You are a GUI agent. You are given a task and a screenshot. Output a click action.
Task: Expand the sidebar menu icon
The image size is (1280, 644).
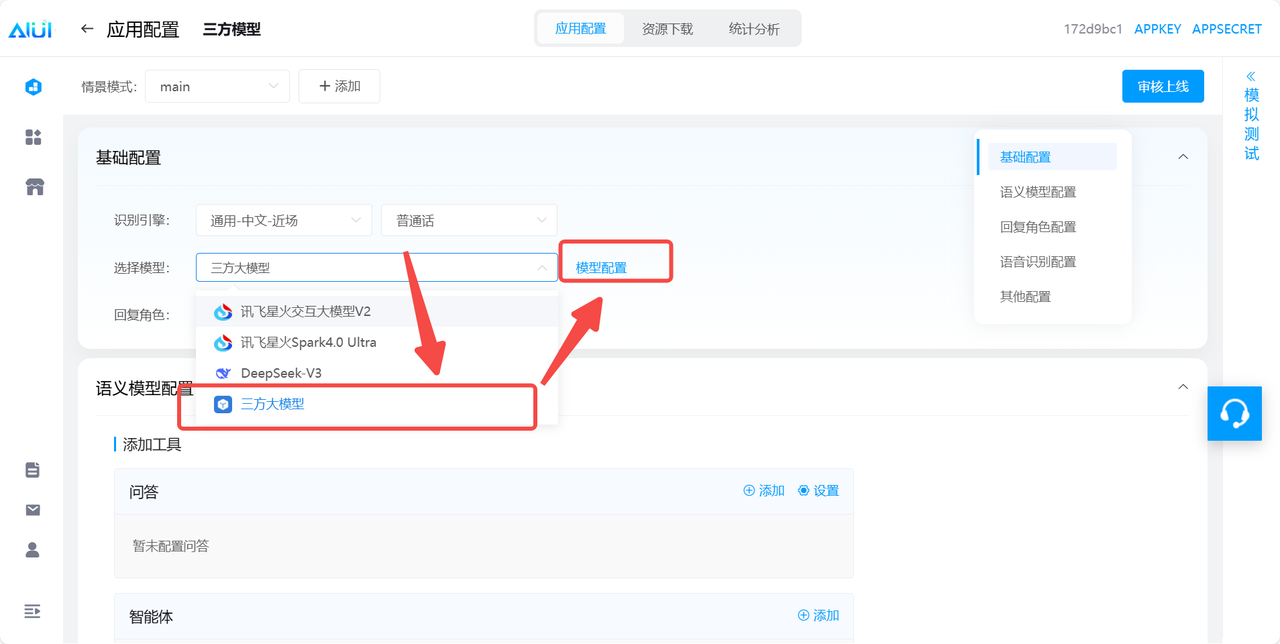(x=33, y=610)
